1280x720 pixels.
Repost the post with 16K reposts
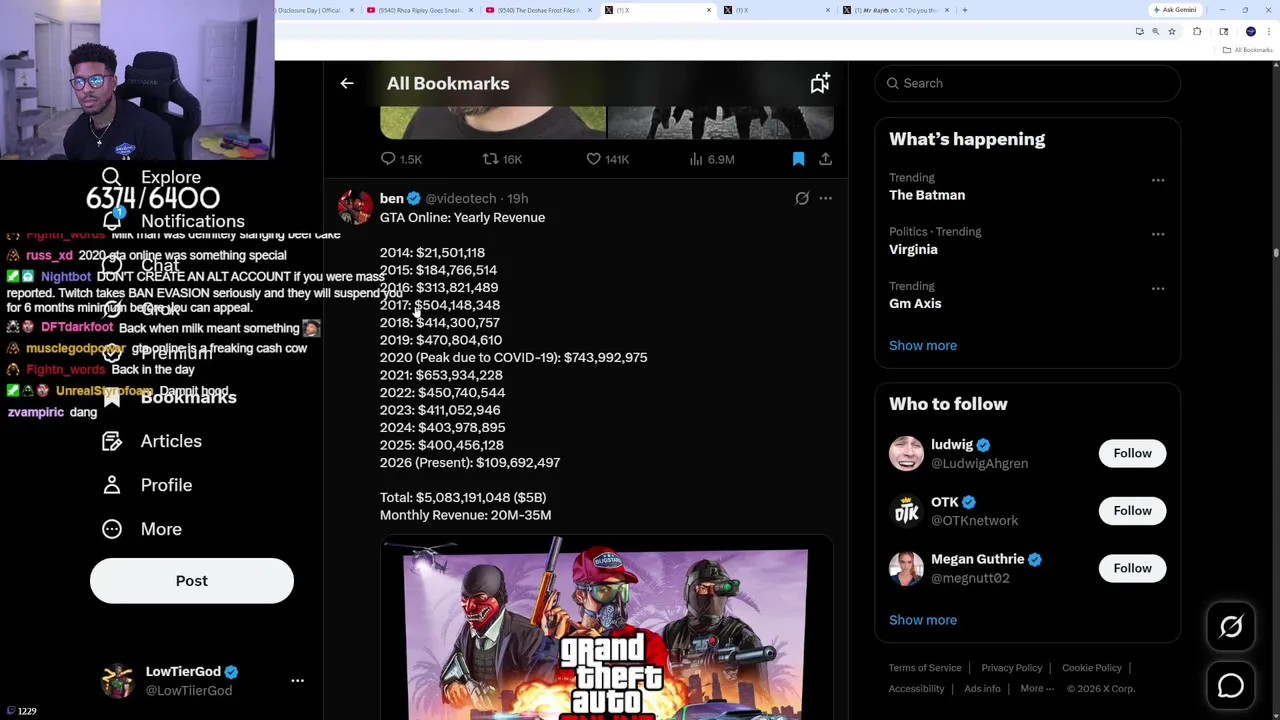pyautogui.click(x=490, y=159)
